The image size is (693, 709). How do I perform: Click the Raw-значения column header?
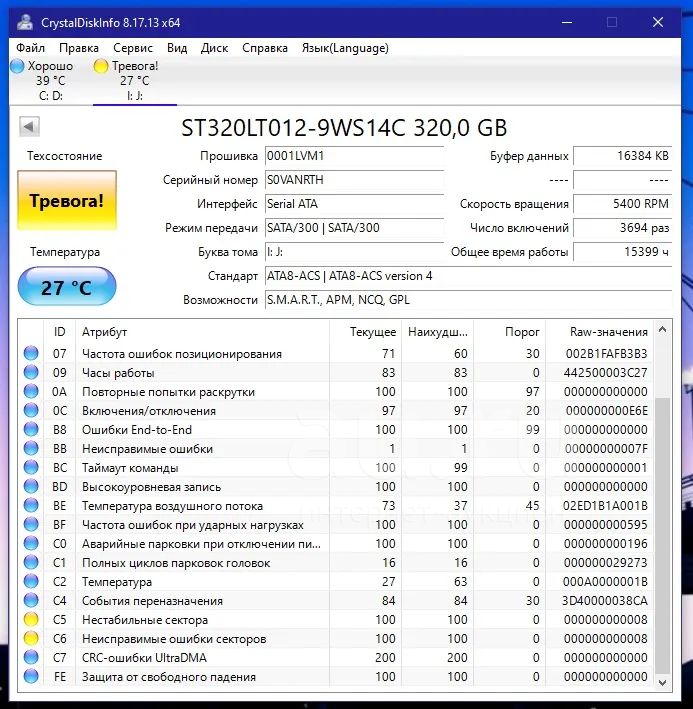[599, 332]
